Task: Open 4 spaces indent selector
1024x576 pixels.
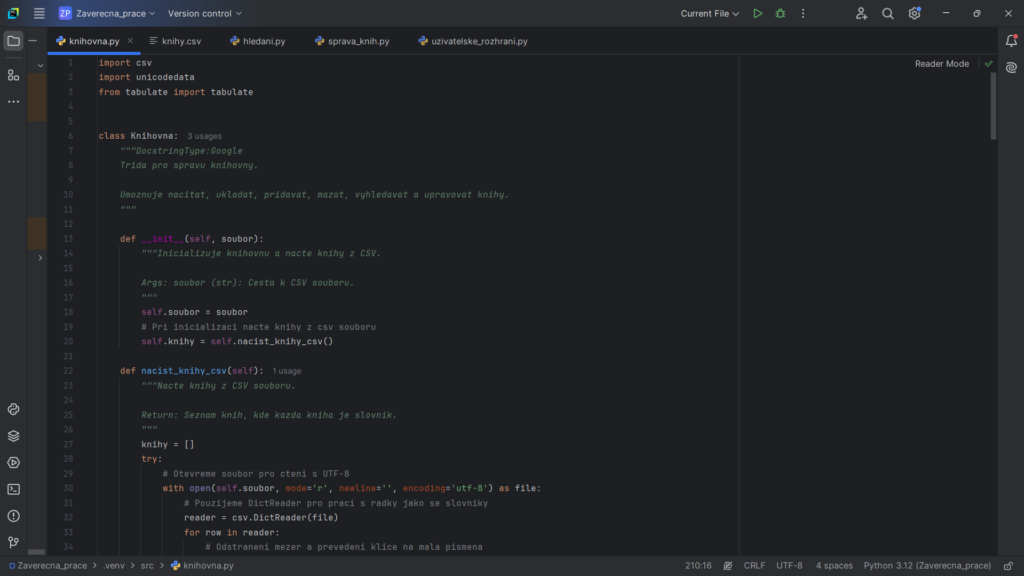Action: [833, 566]
